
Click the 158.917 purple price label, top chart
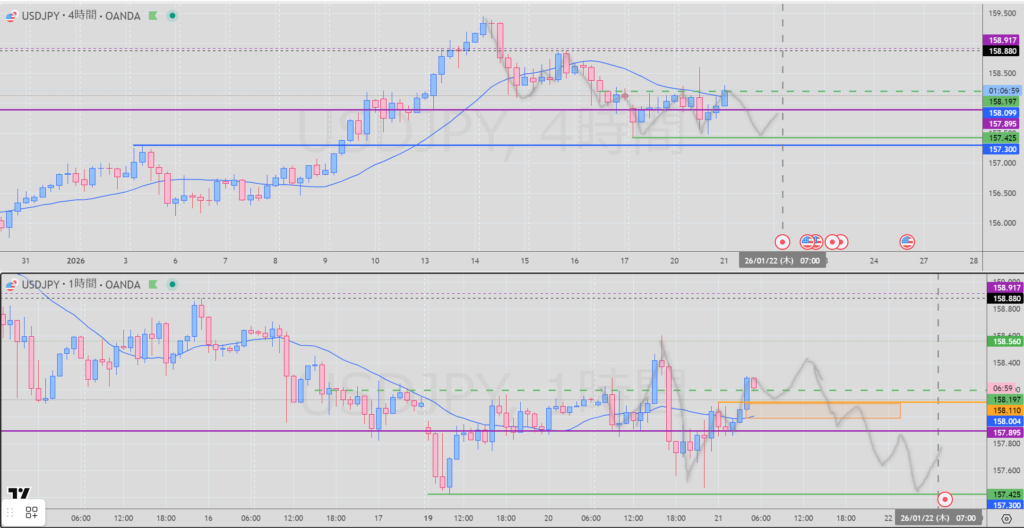1002,38
